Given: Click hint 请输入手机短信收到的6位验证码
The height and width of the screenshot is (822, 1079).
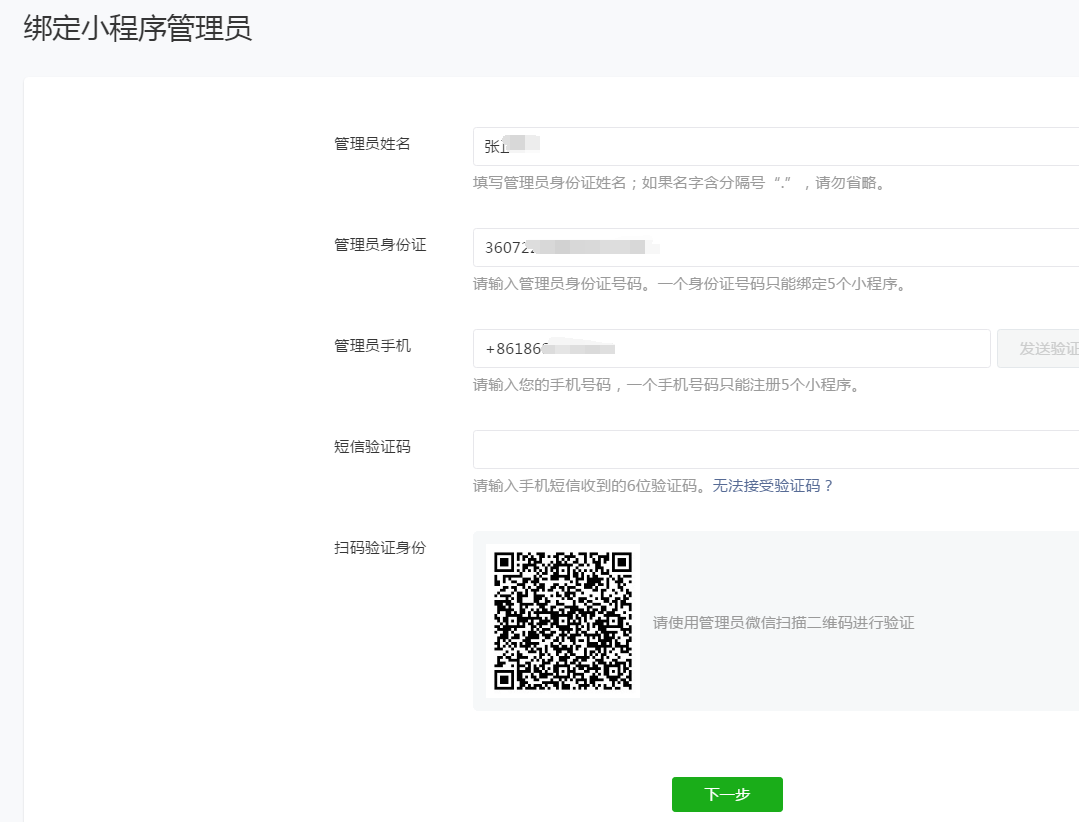Looking at the screenshot, I should tap(589, 486).
